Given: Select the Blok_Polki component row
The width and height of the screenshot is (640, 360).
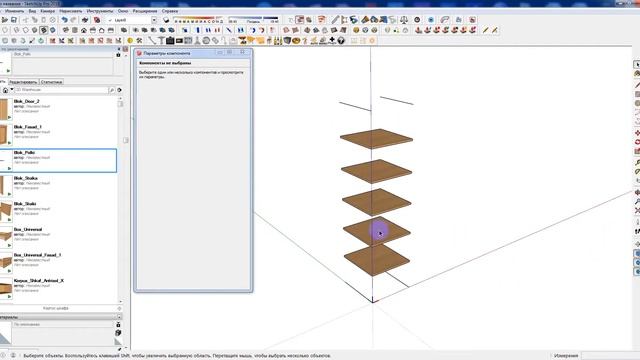Looking at the screenshot, I should (x=58, y=160).
